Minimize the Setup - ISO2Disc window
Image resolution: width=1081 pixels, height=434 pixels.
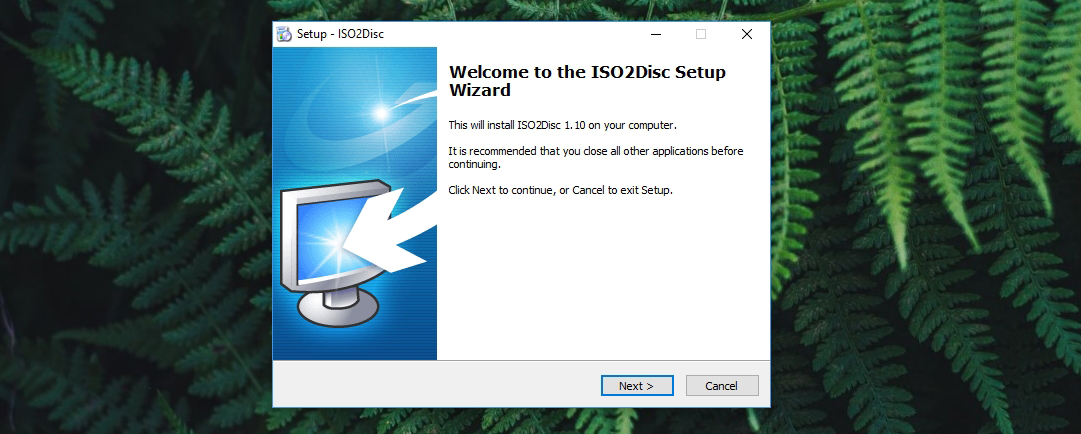click(x=656, y=34)
